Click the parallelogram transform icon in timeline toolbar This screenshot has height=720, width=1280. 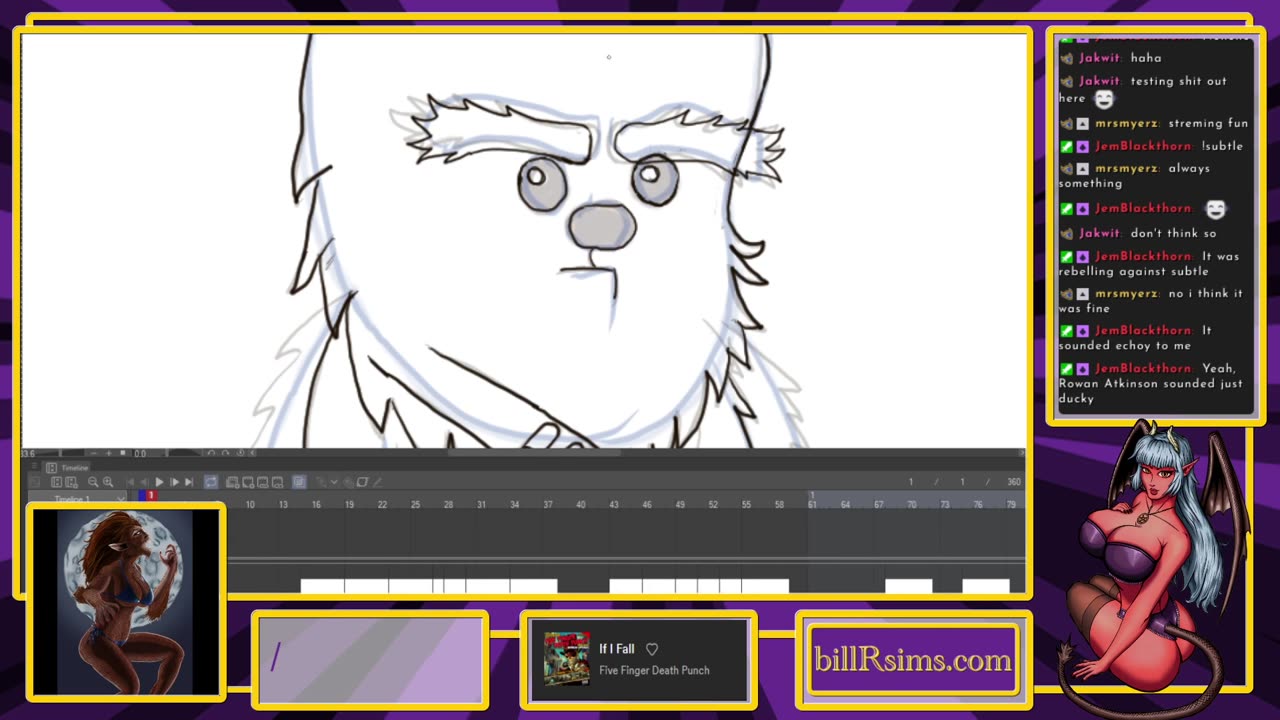pyautogui.click(x=363, y=482)
